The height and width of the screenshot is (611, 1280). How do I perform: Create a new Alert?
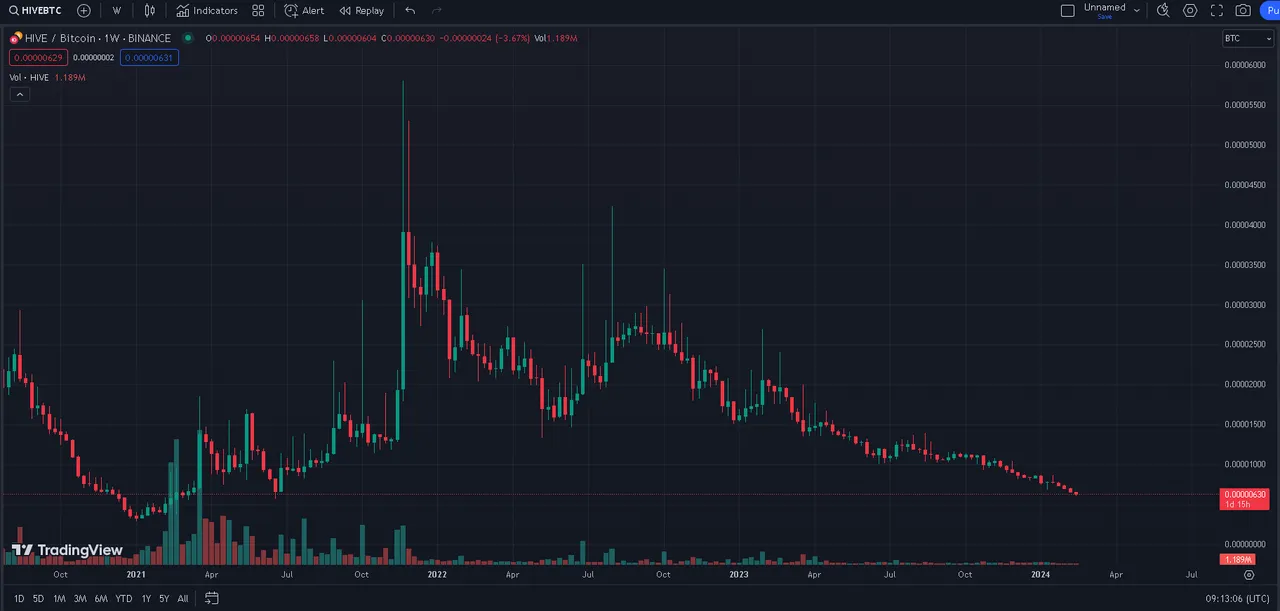[x=304, y=10]
